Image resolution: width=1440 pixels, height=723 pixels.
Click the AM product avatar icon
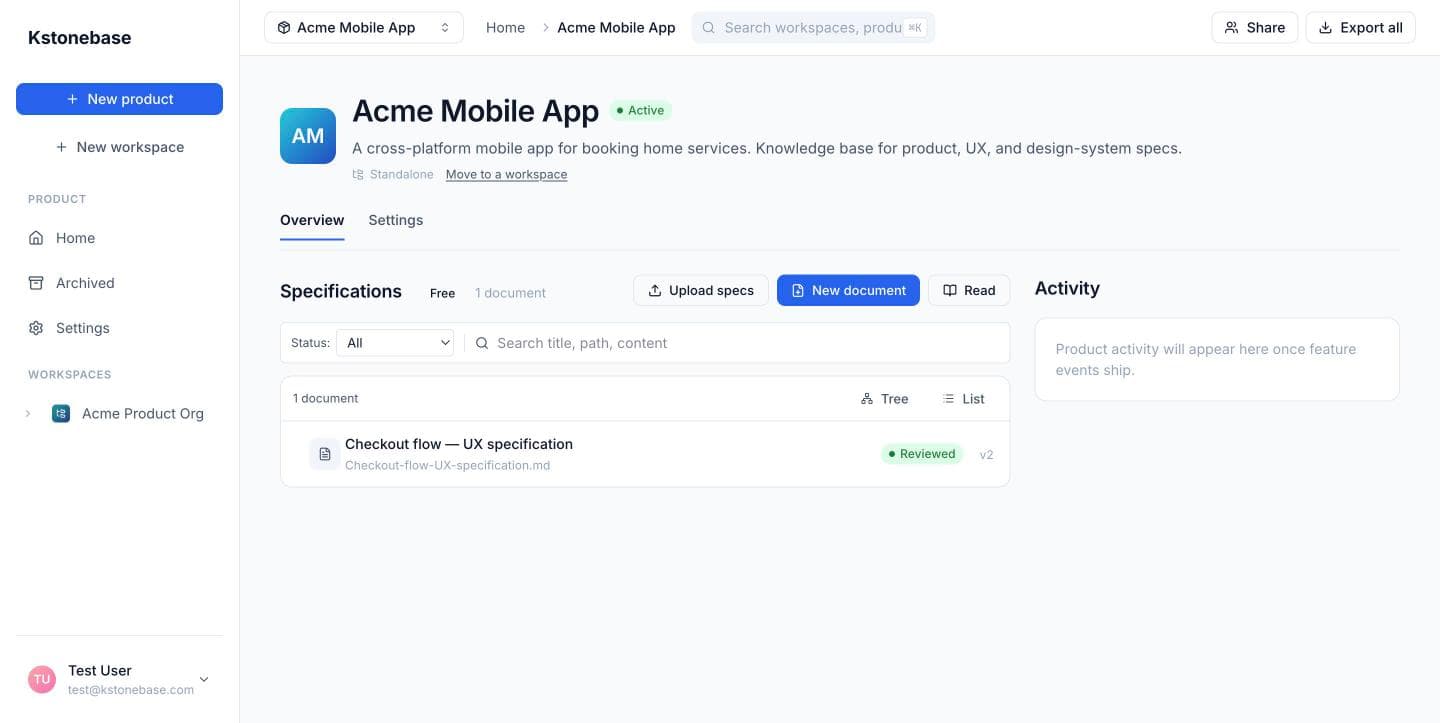click(x=308, y=136)
